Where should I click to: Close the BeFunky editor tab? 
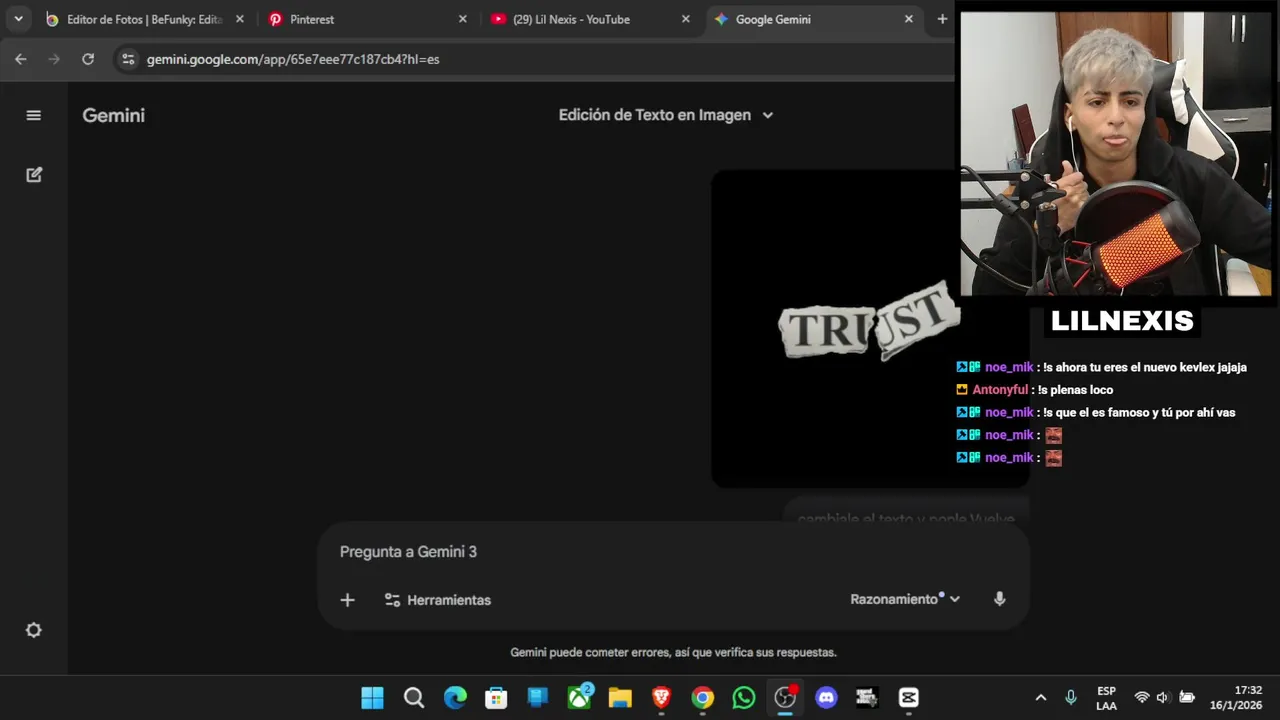coord(239,19)
